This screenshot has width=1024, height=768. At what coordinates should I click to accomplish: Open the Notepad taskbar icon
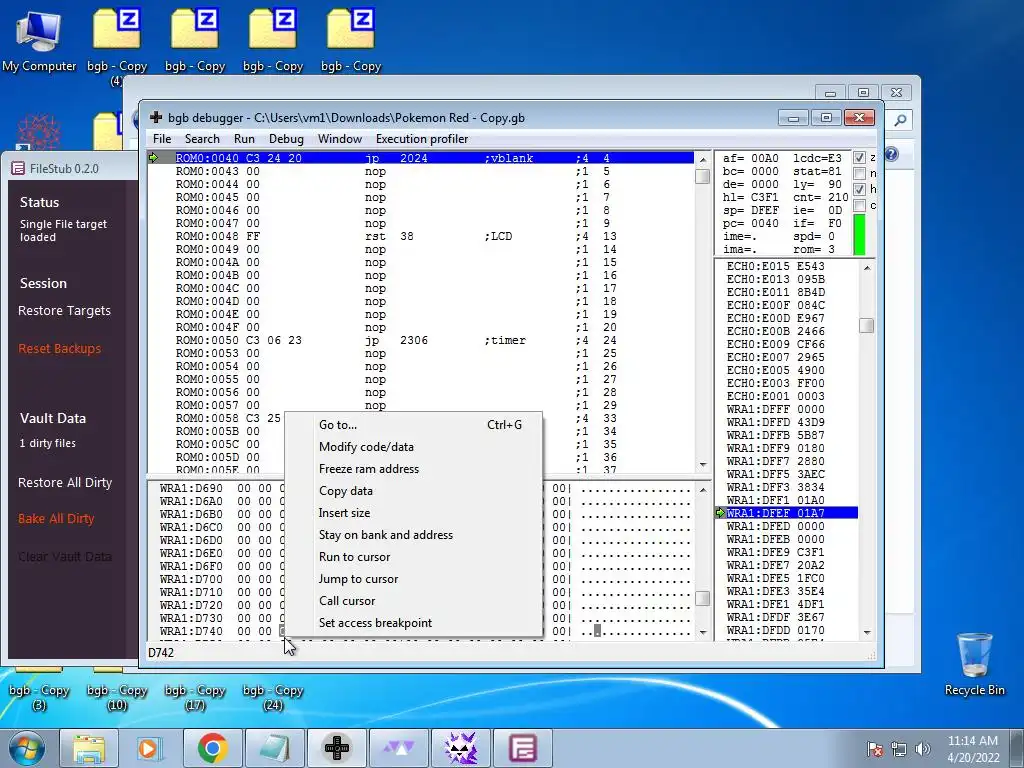(274, 748)
